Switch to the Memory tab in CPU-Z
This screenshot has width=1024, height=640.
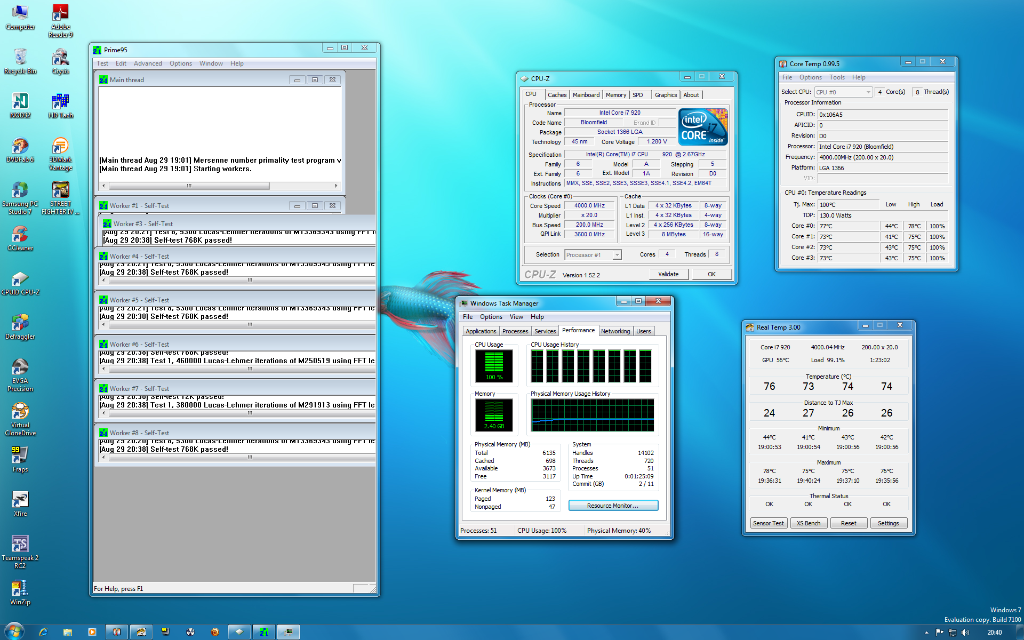616,95
